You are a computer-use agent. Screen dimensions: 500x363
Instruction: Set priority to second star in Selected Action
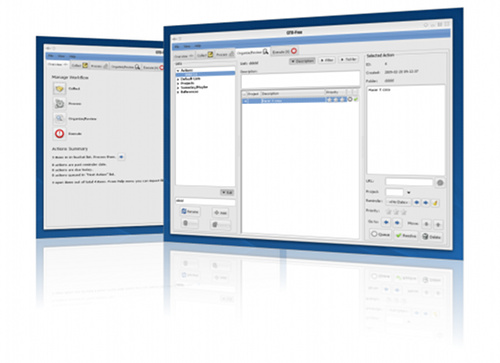396,212
